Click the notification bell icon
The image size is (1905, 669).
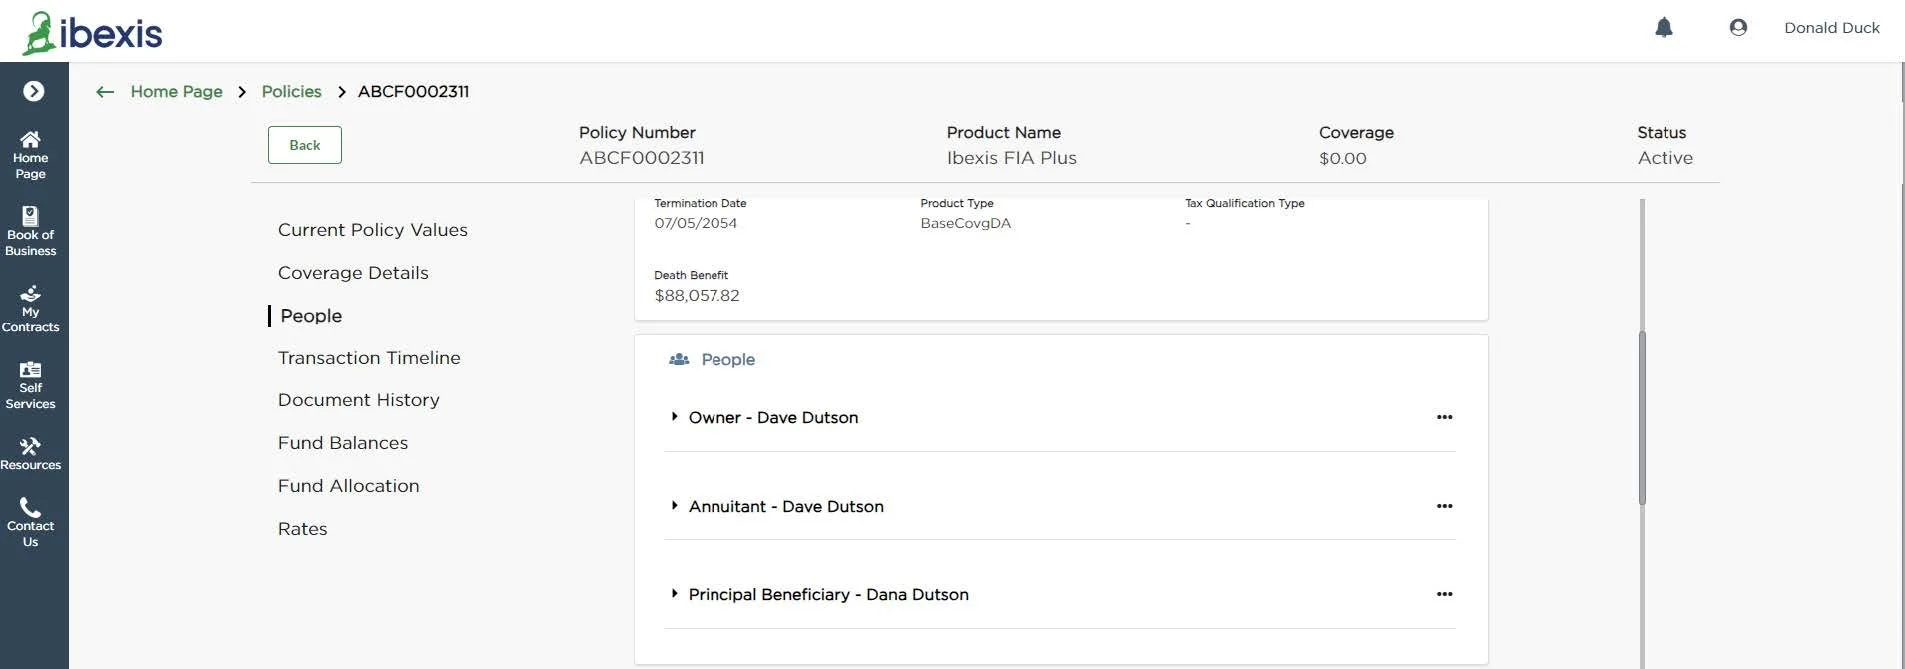coord(1663,28)
